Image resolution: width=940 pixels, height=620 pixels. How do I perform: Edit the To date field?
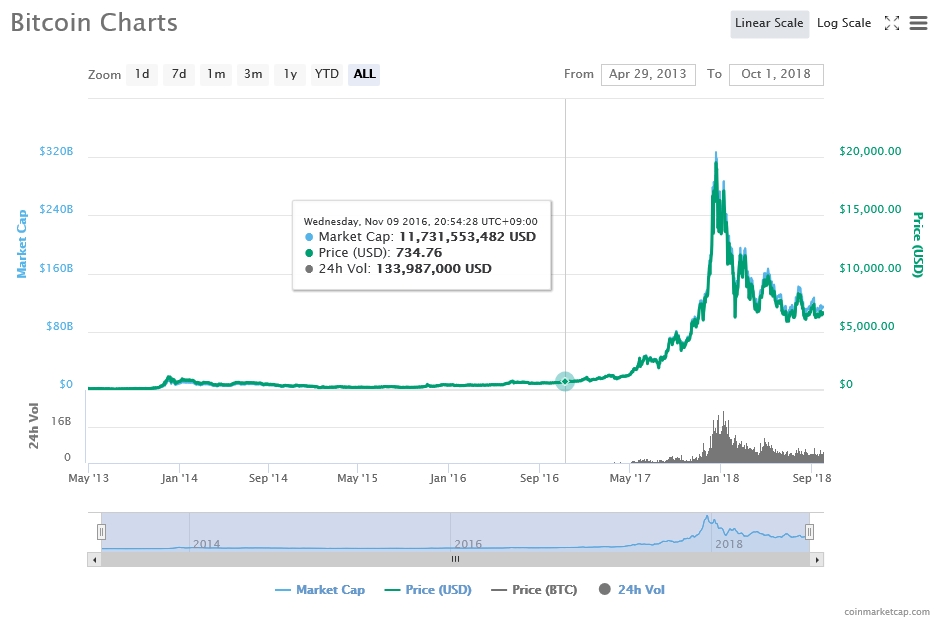(x=776, y=74)
